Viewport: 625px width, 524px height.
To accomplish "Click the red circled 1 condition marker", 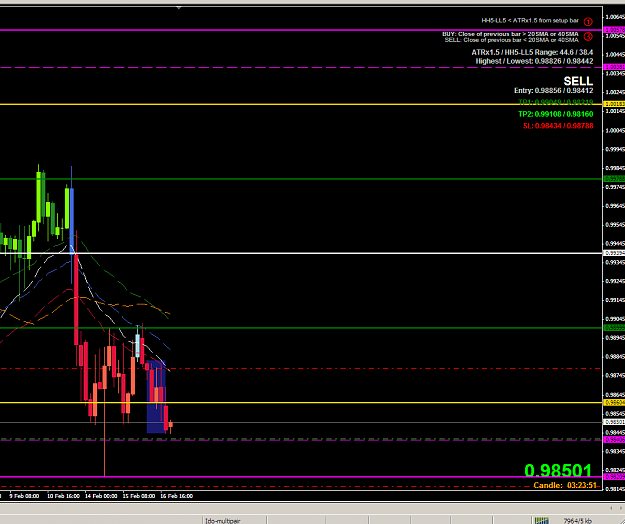I will pos(588,22).
